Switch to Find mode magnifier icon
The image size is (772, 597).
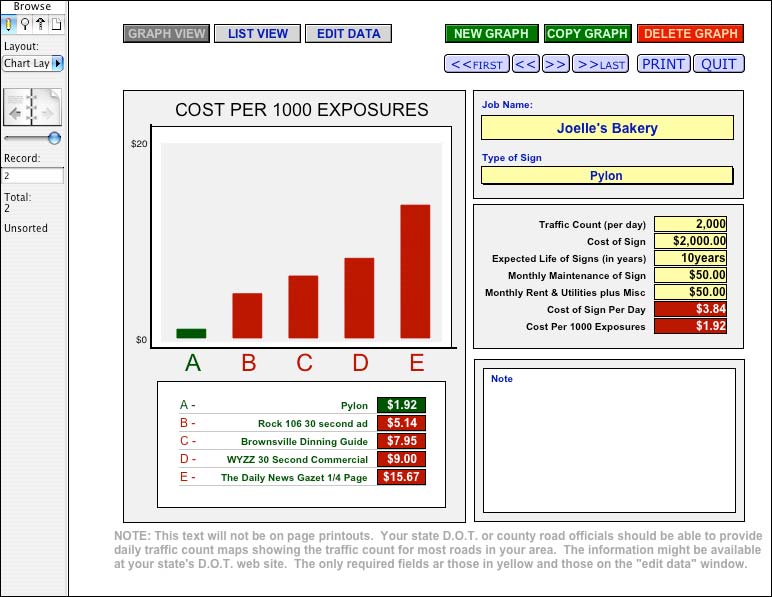[26, 24]
